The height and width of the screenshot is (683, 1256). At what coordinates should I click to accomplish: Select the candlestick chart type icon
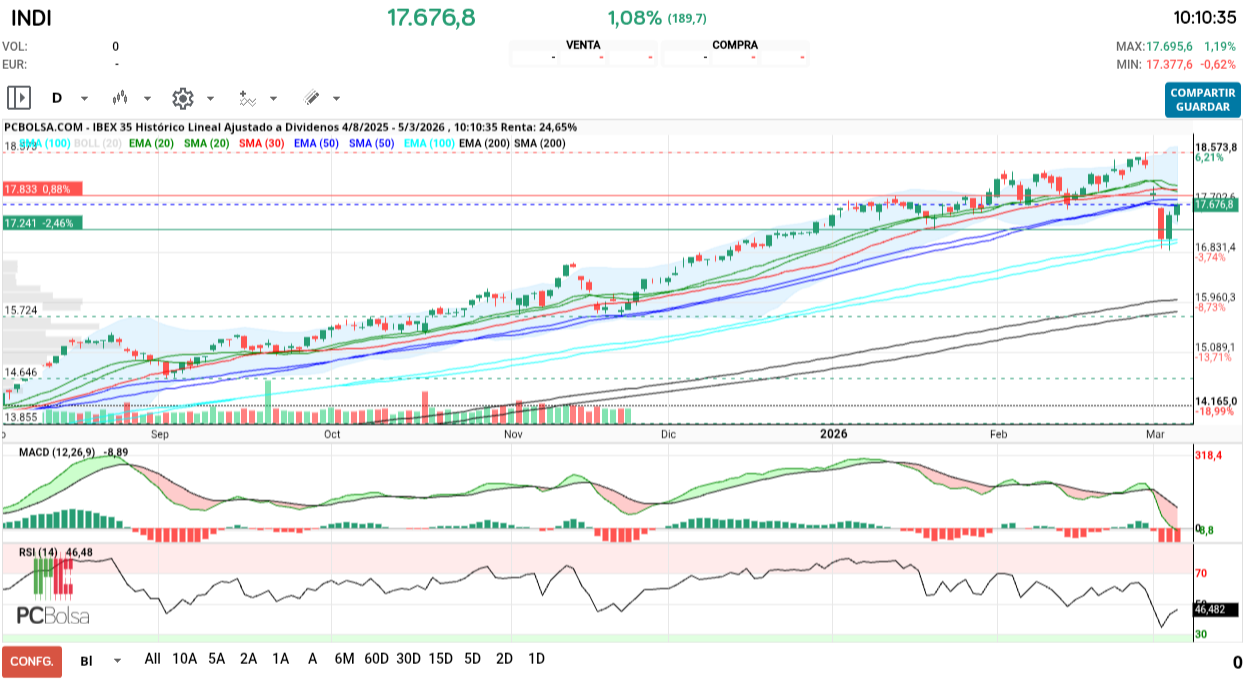(x=120, y=98)
